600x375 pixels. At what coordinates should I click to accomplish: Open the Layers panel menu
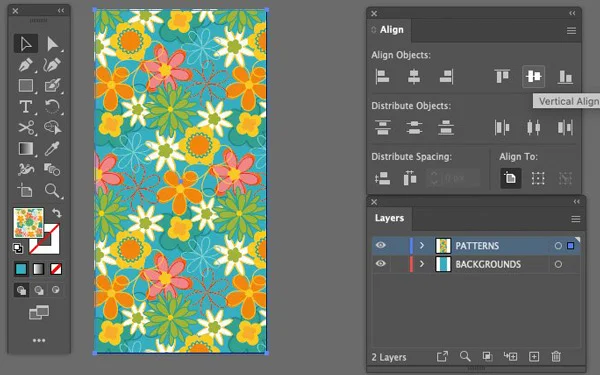point(576,219)
